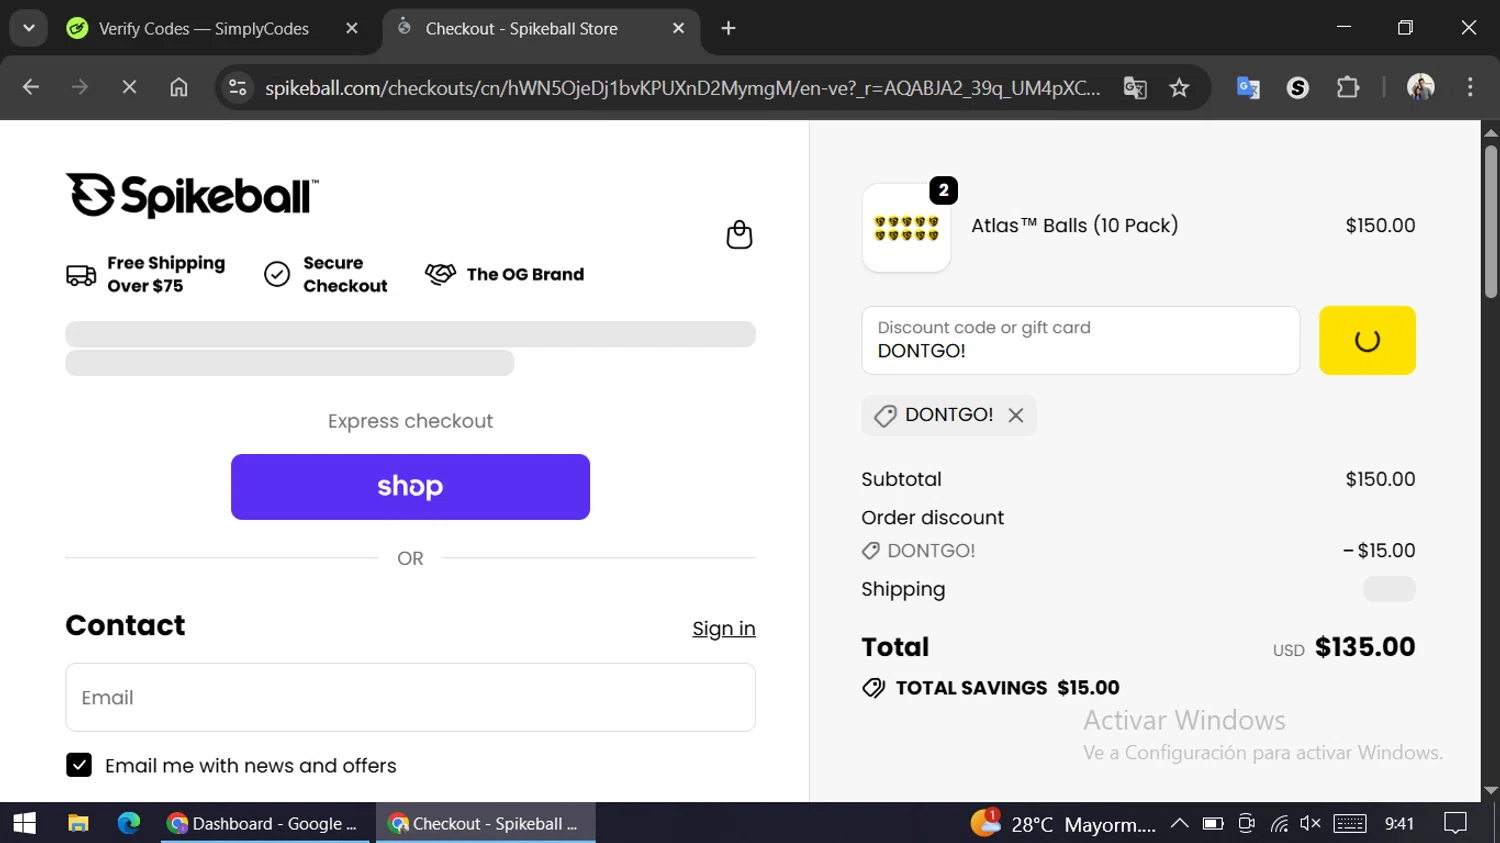Pay with the Shop express checkout button
Image resolution: width=1500 pixels, height=843 pixels.
click(410, 487)
